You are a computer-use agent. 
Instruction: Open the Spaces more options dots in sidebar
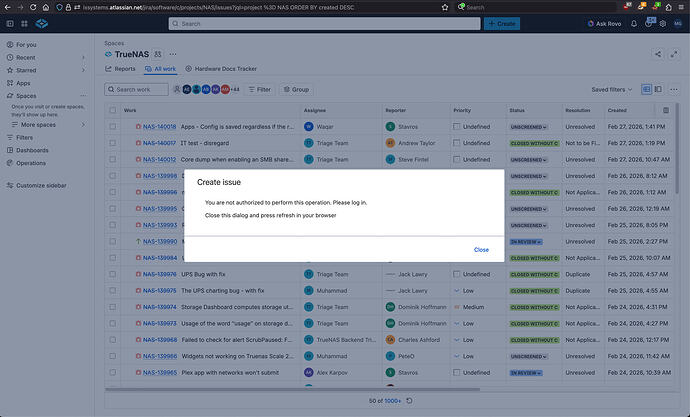click(x=83, y=96)
